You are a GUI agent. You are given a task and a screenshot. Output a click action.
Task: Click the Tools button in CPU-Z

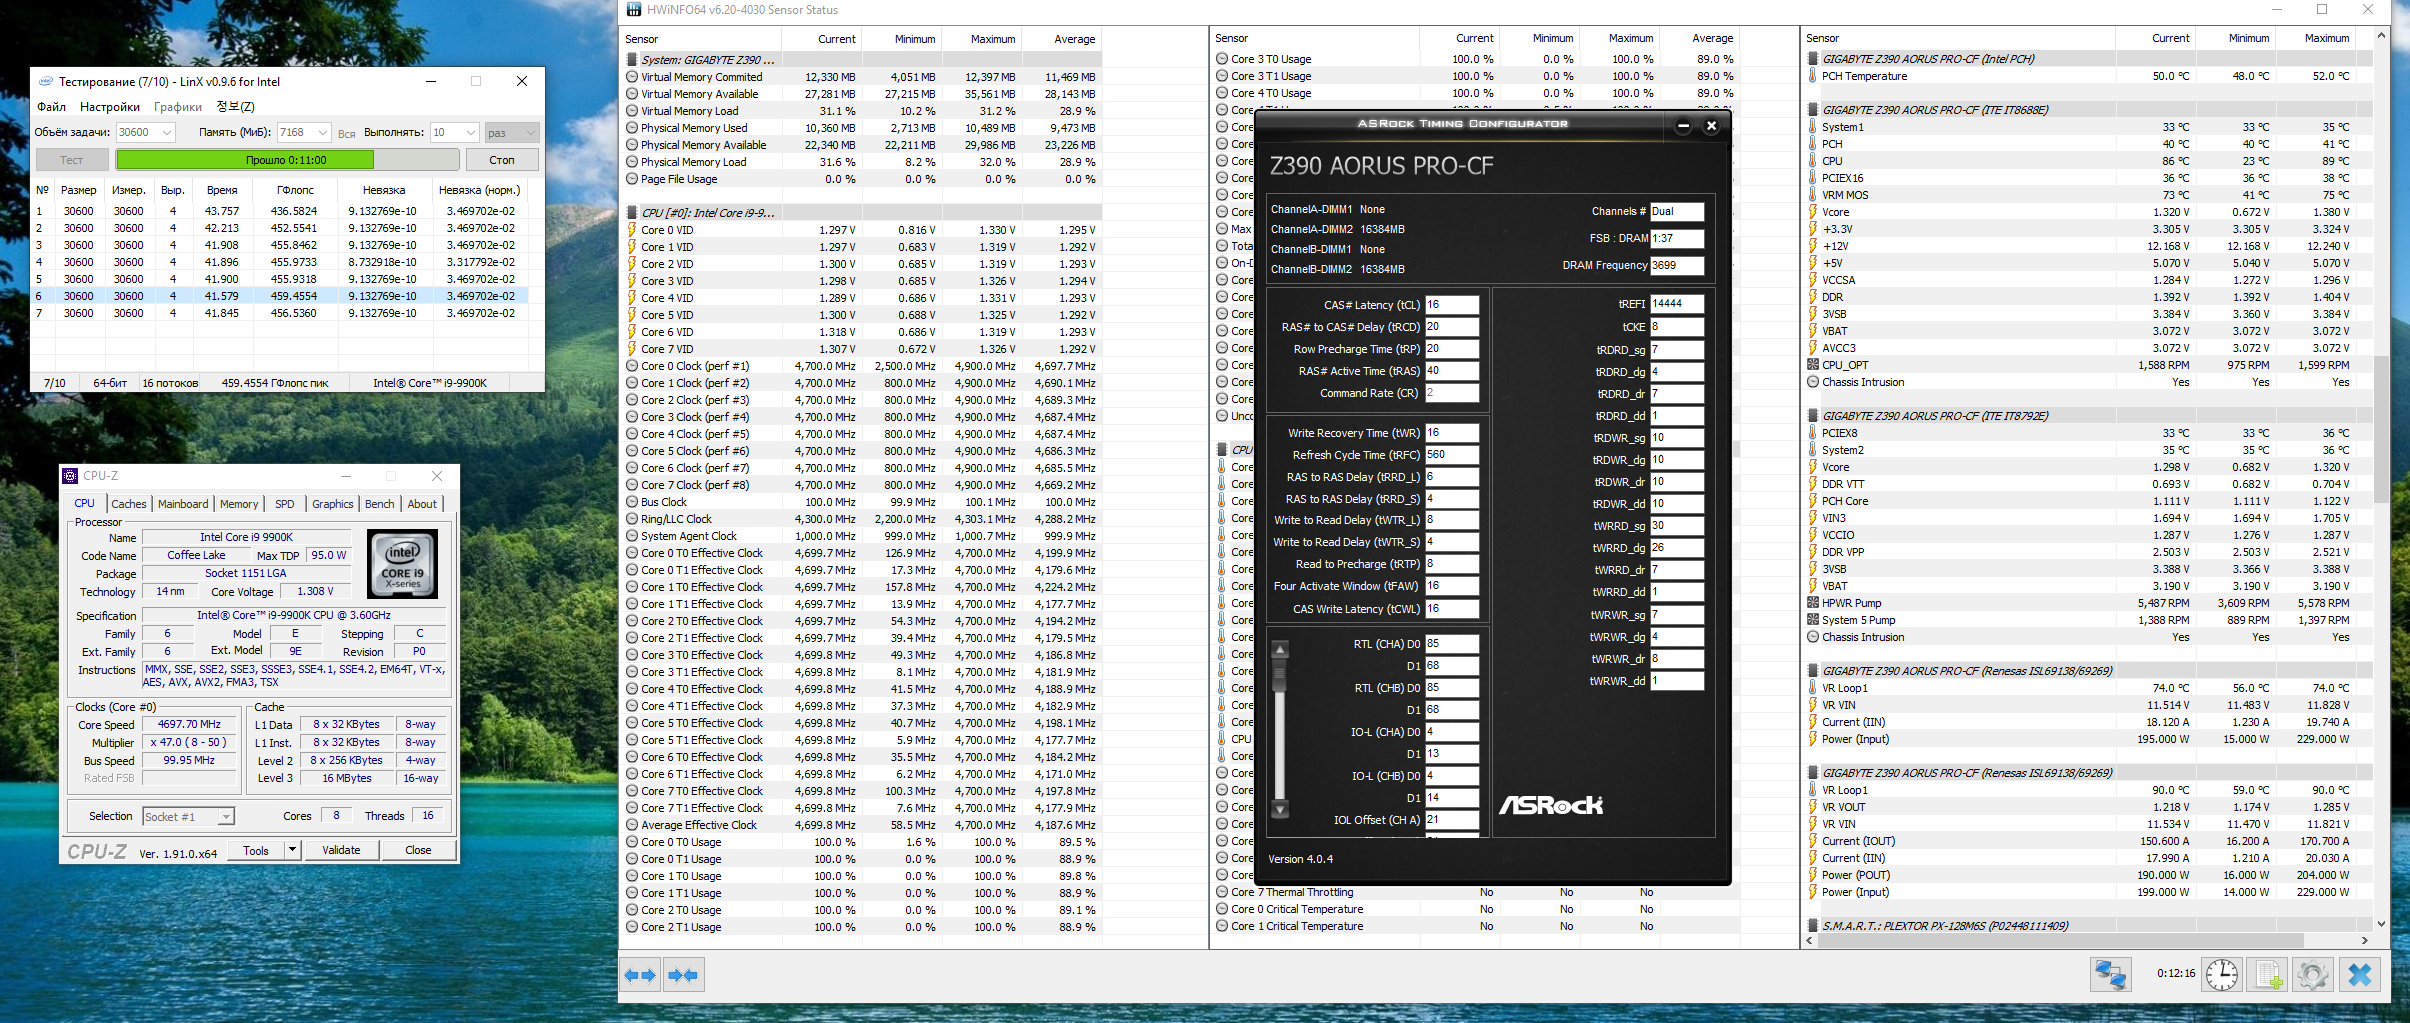[256, 850]
